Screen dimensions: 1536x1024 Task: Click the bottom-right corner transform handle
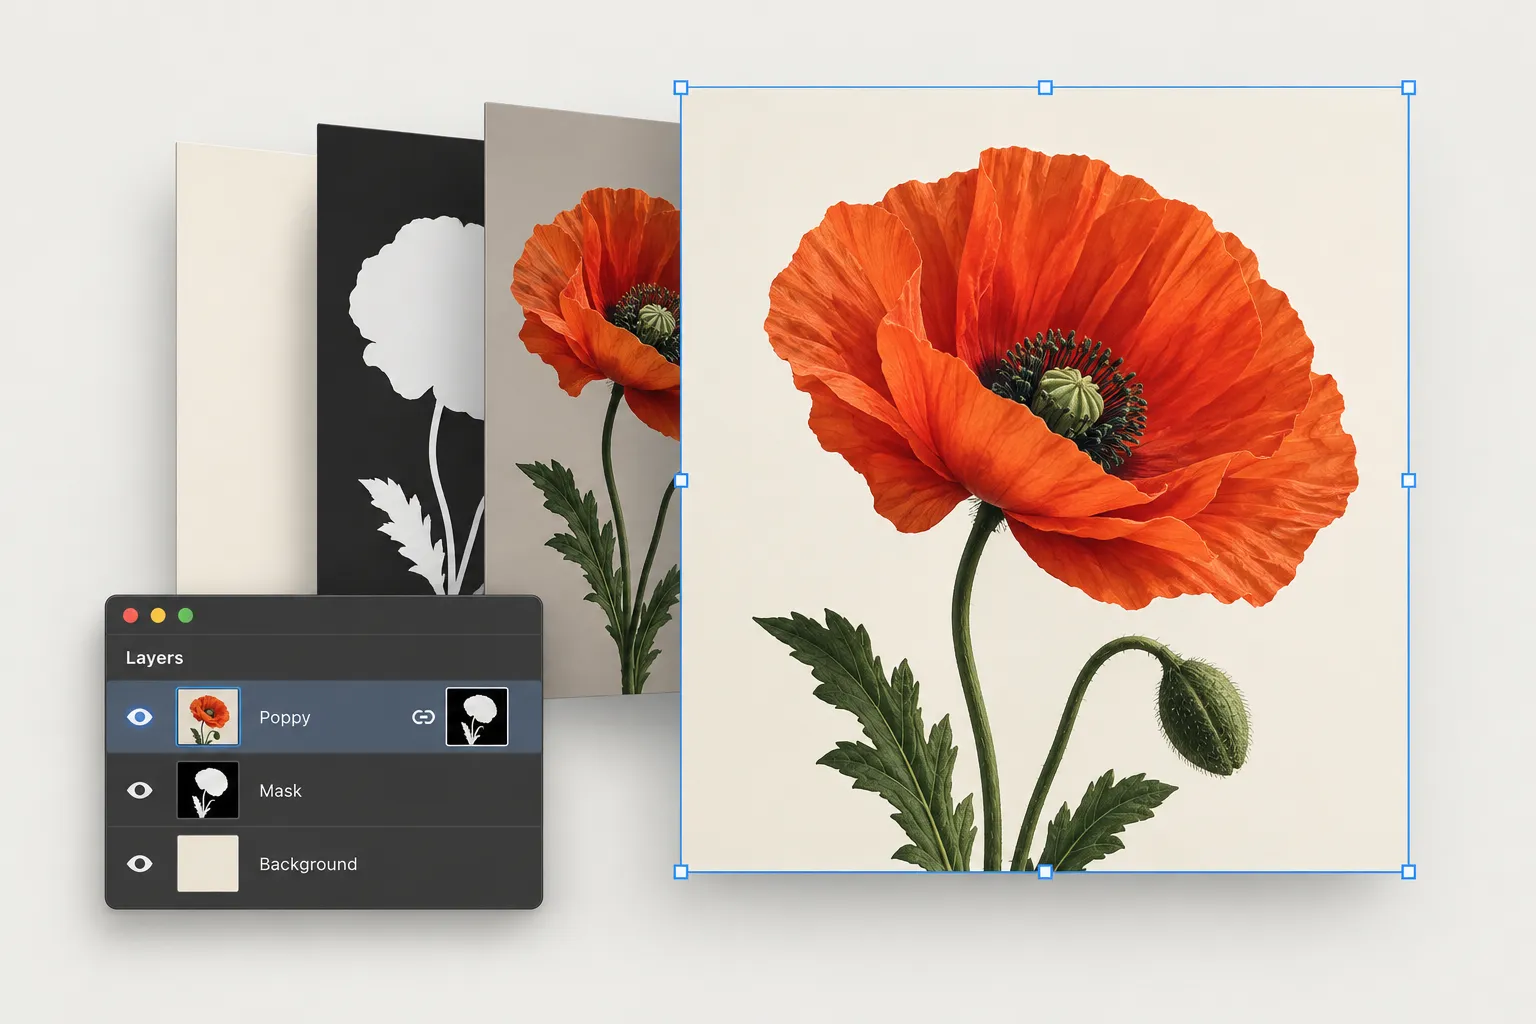coord(1409,872)
